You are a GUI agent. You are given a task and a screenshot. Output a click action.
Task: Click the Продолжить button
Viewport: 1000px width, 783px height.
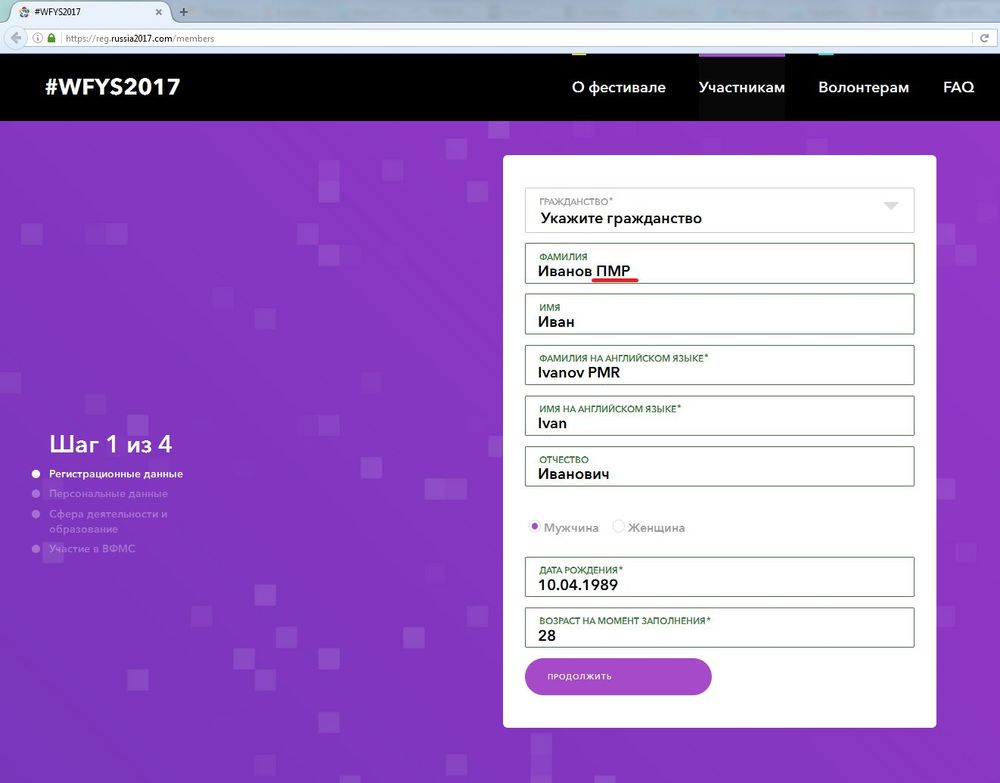click(618, 677)
